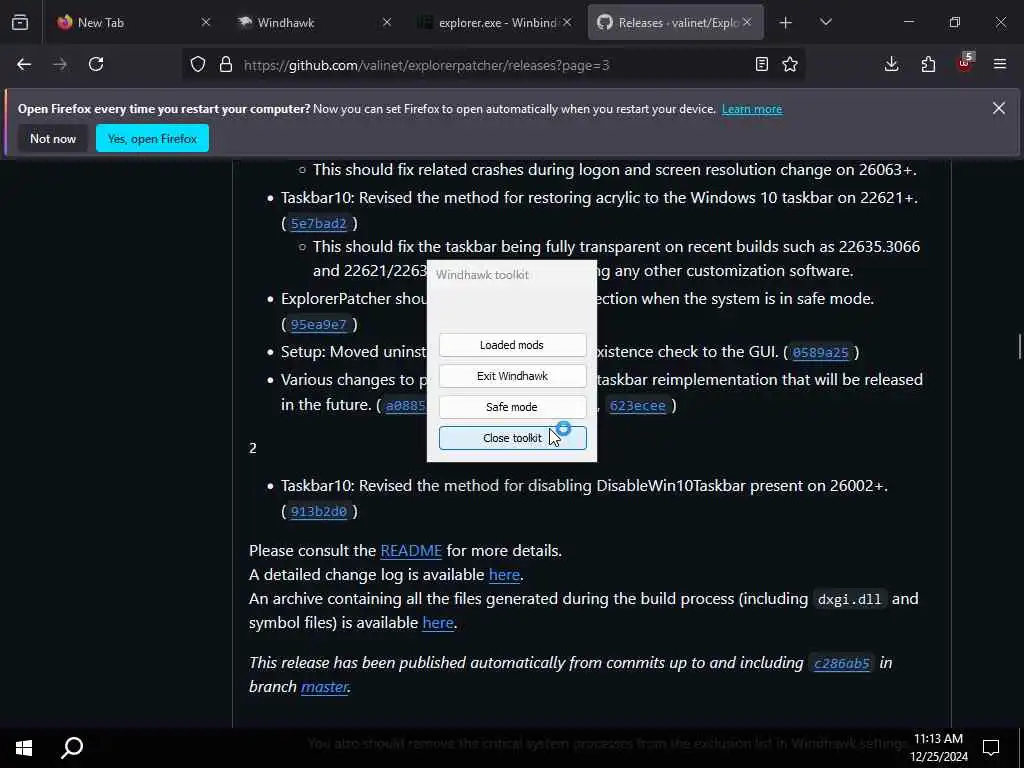Close the explorer.exe Winbindex tab
Image resolution: width=1024 pixels, height=768 pixels.
[567, 22]
